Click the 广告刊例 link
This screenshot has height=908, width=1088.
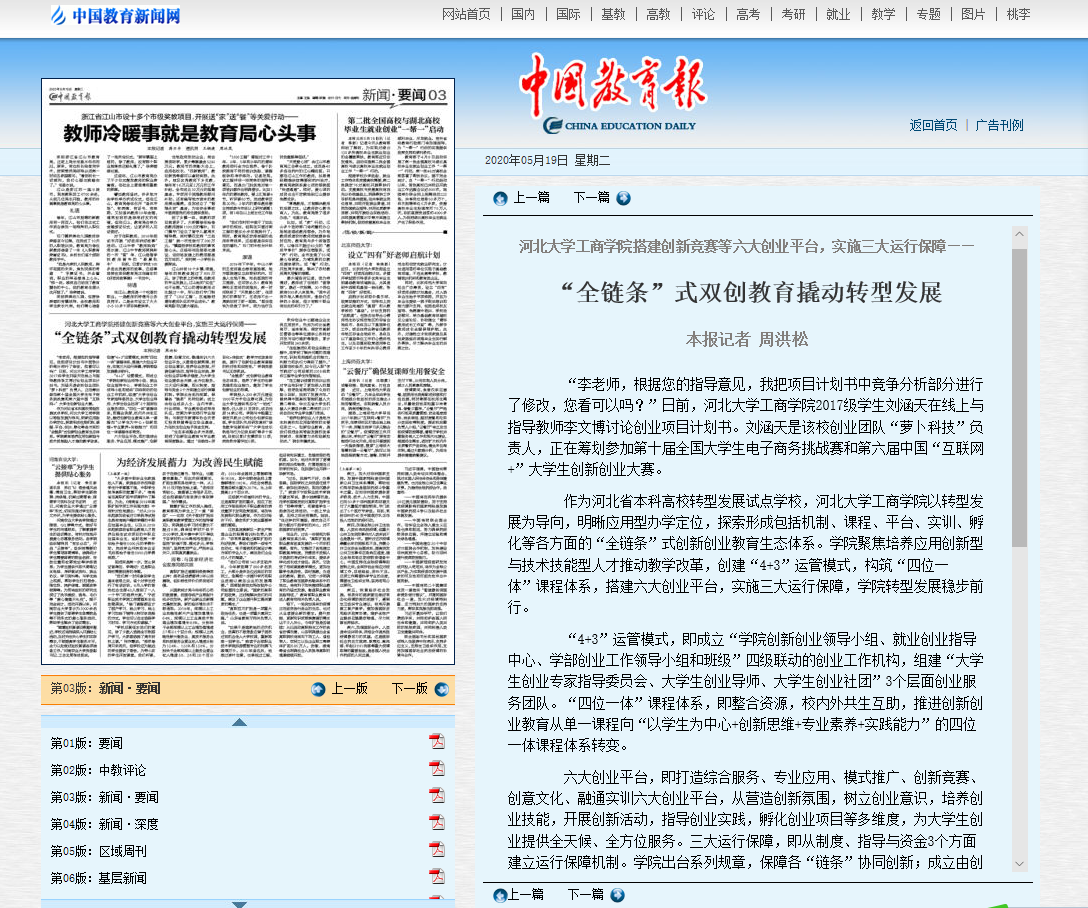(999, 126)
